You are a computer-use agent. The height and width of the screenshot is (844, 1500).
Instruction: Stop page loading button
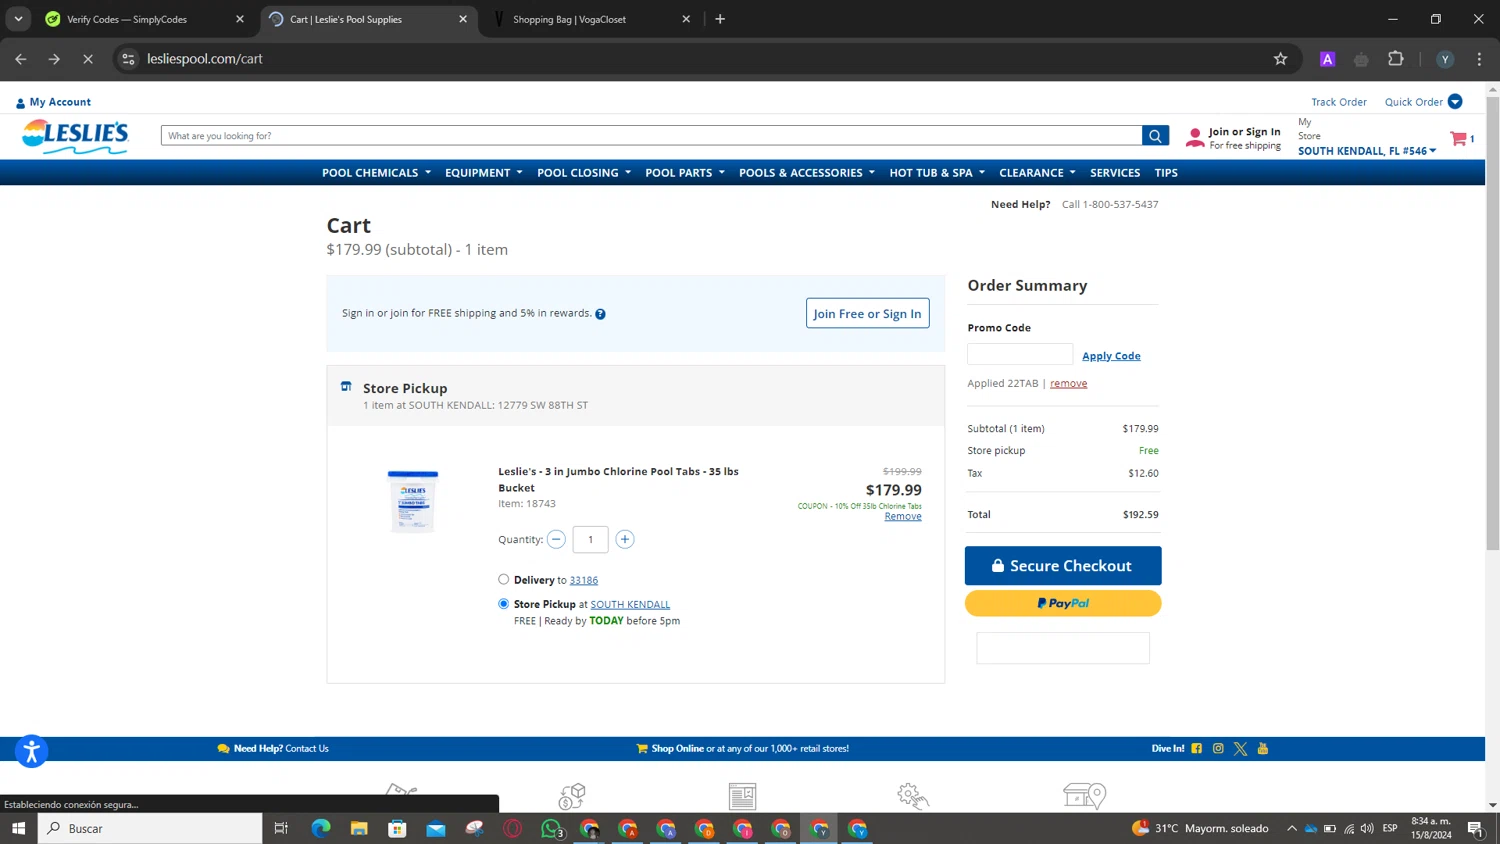88,59
